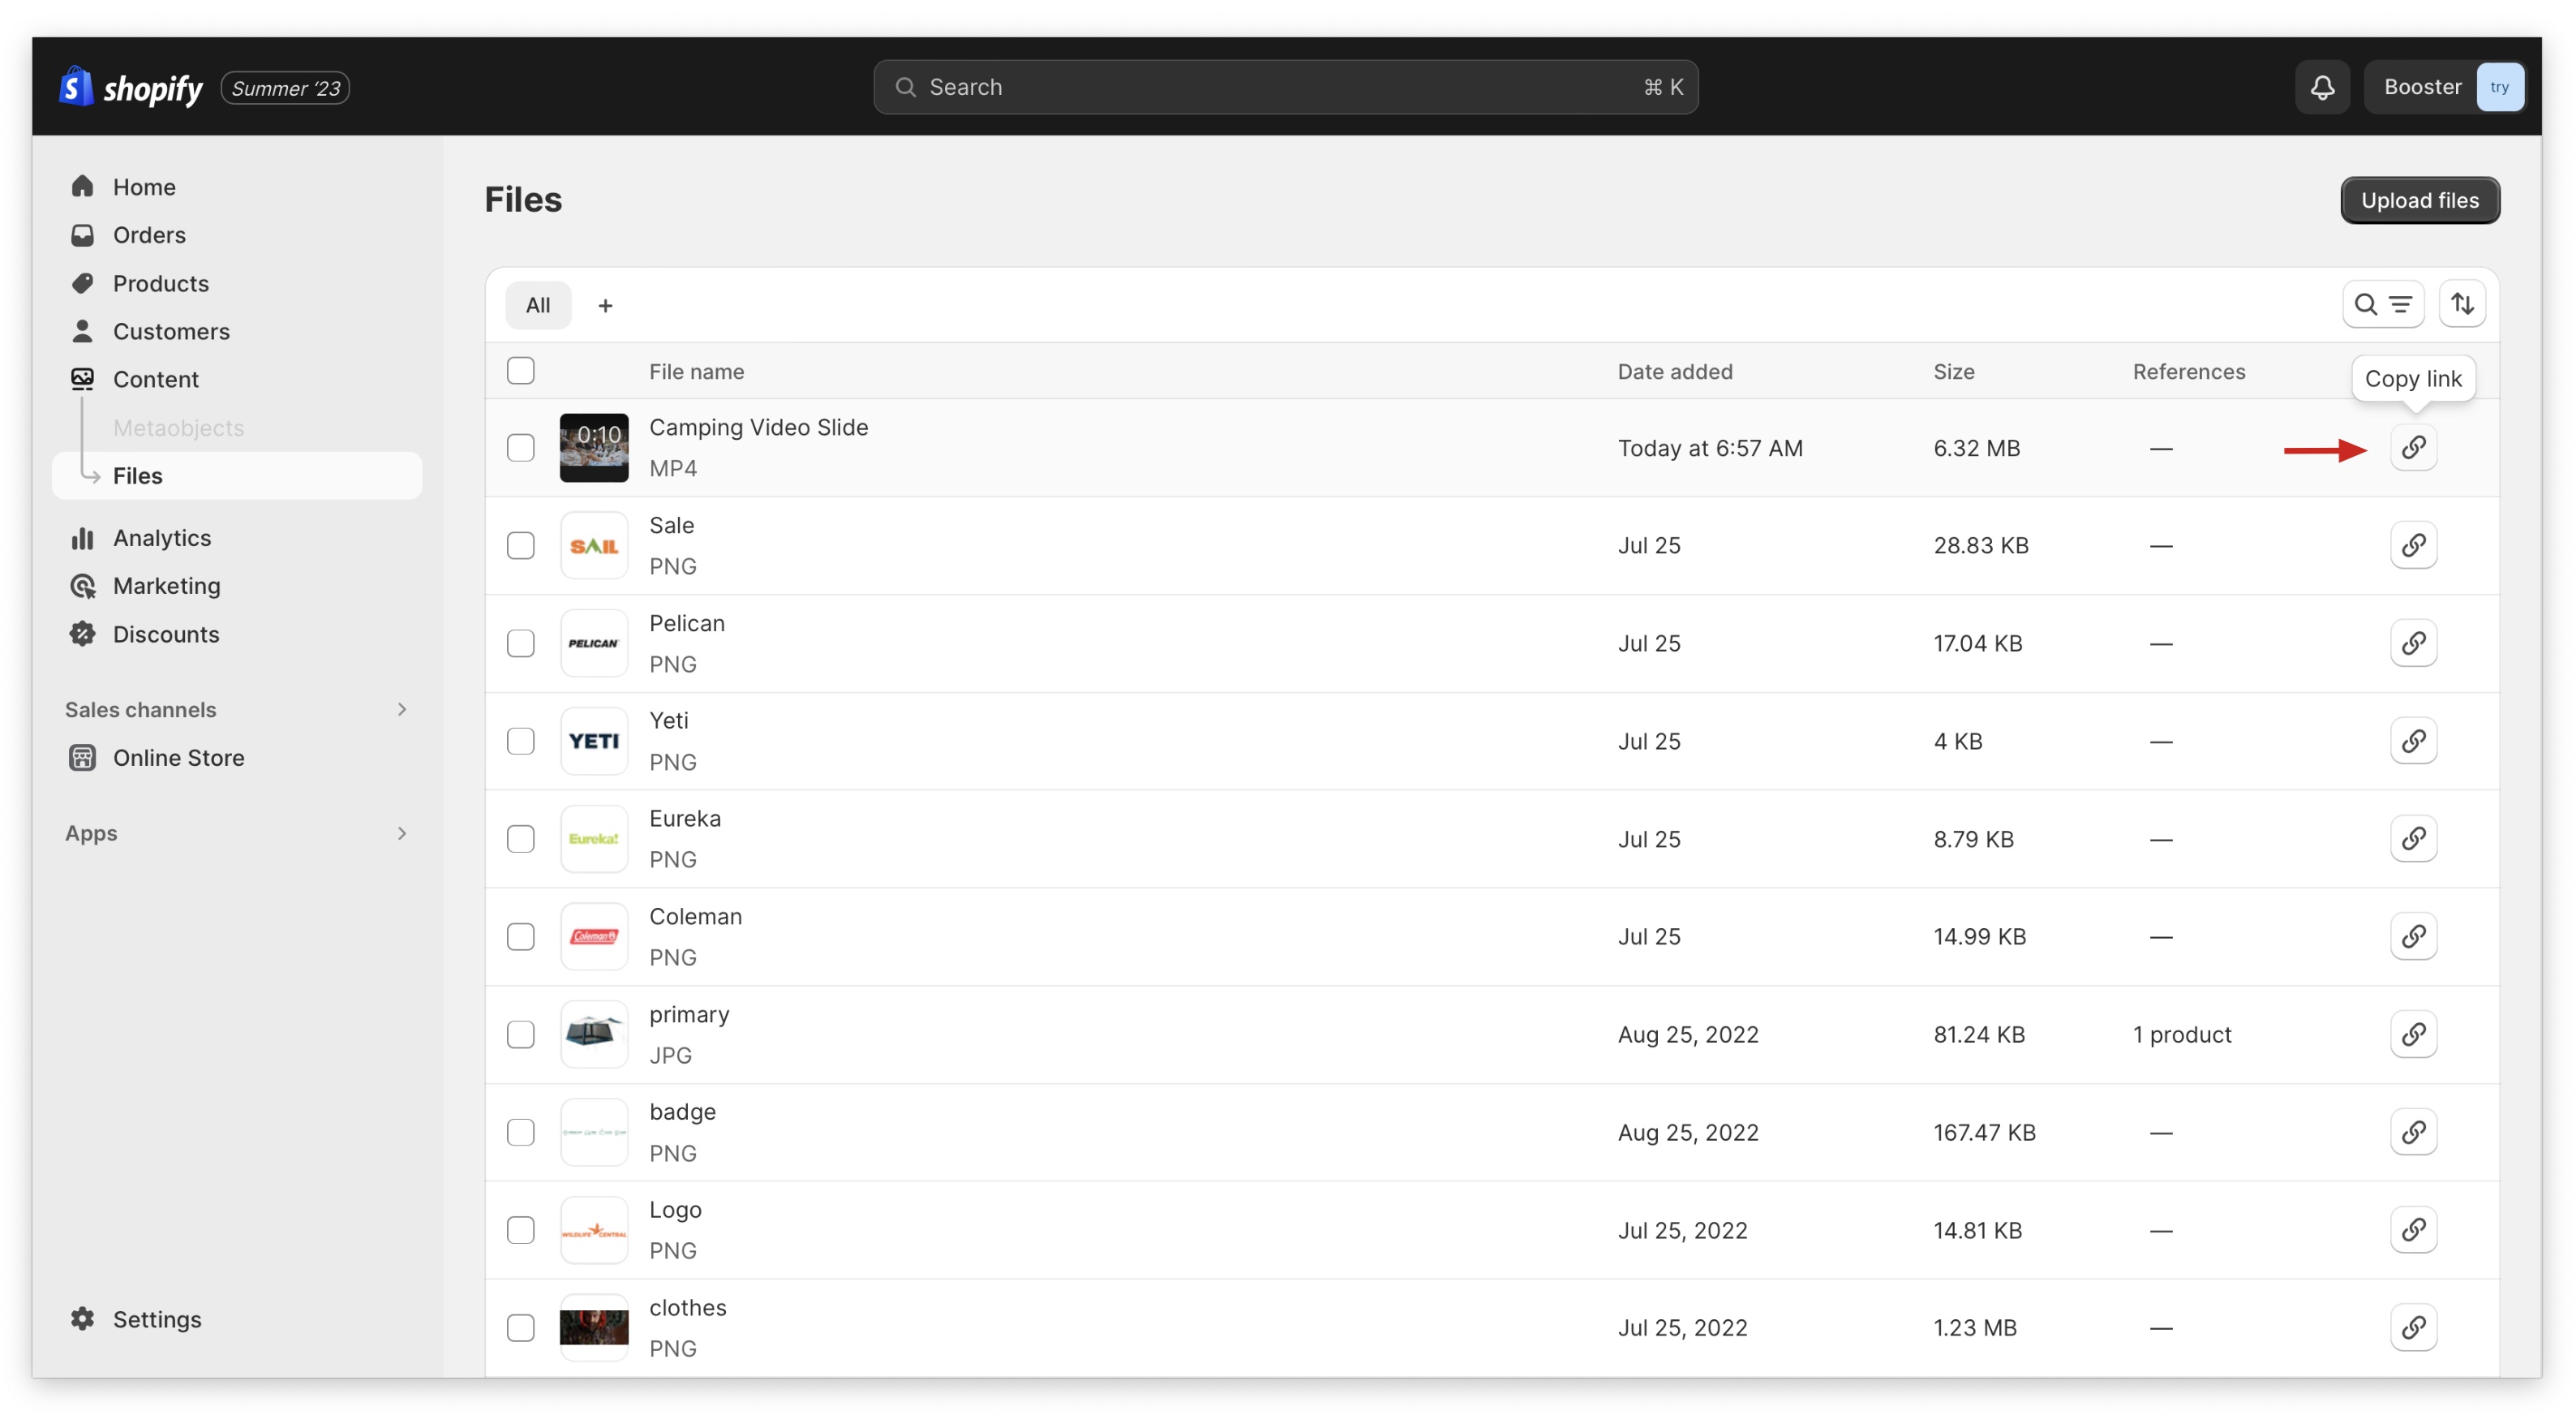
Task: Click the Shopify logo in header
Action: pos(131,88)
